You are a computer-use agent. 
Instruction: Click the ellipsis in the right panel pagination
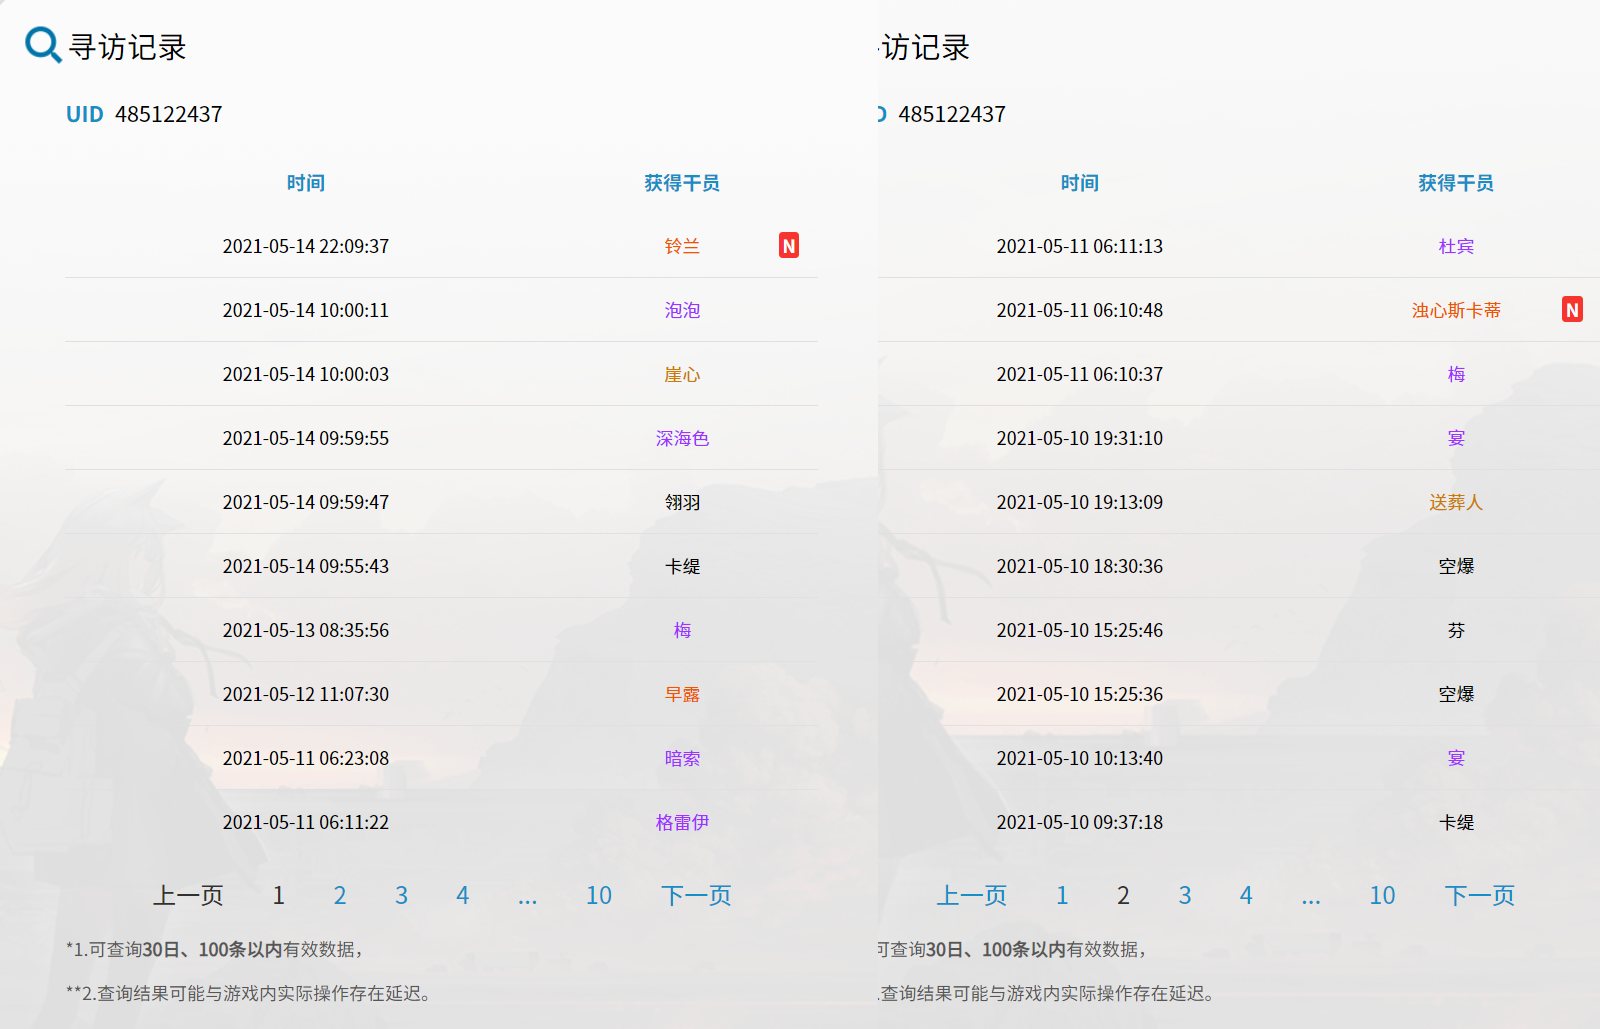[1311, 899]
